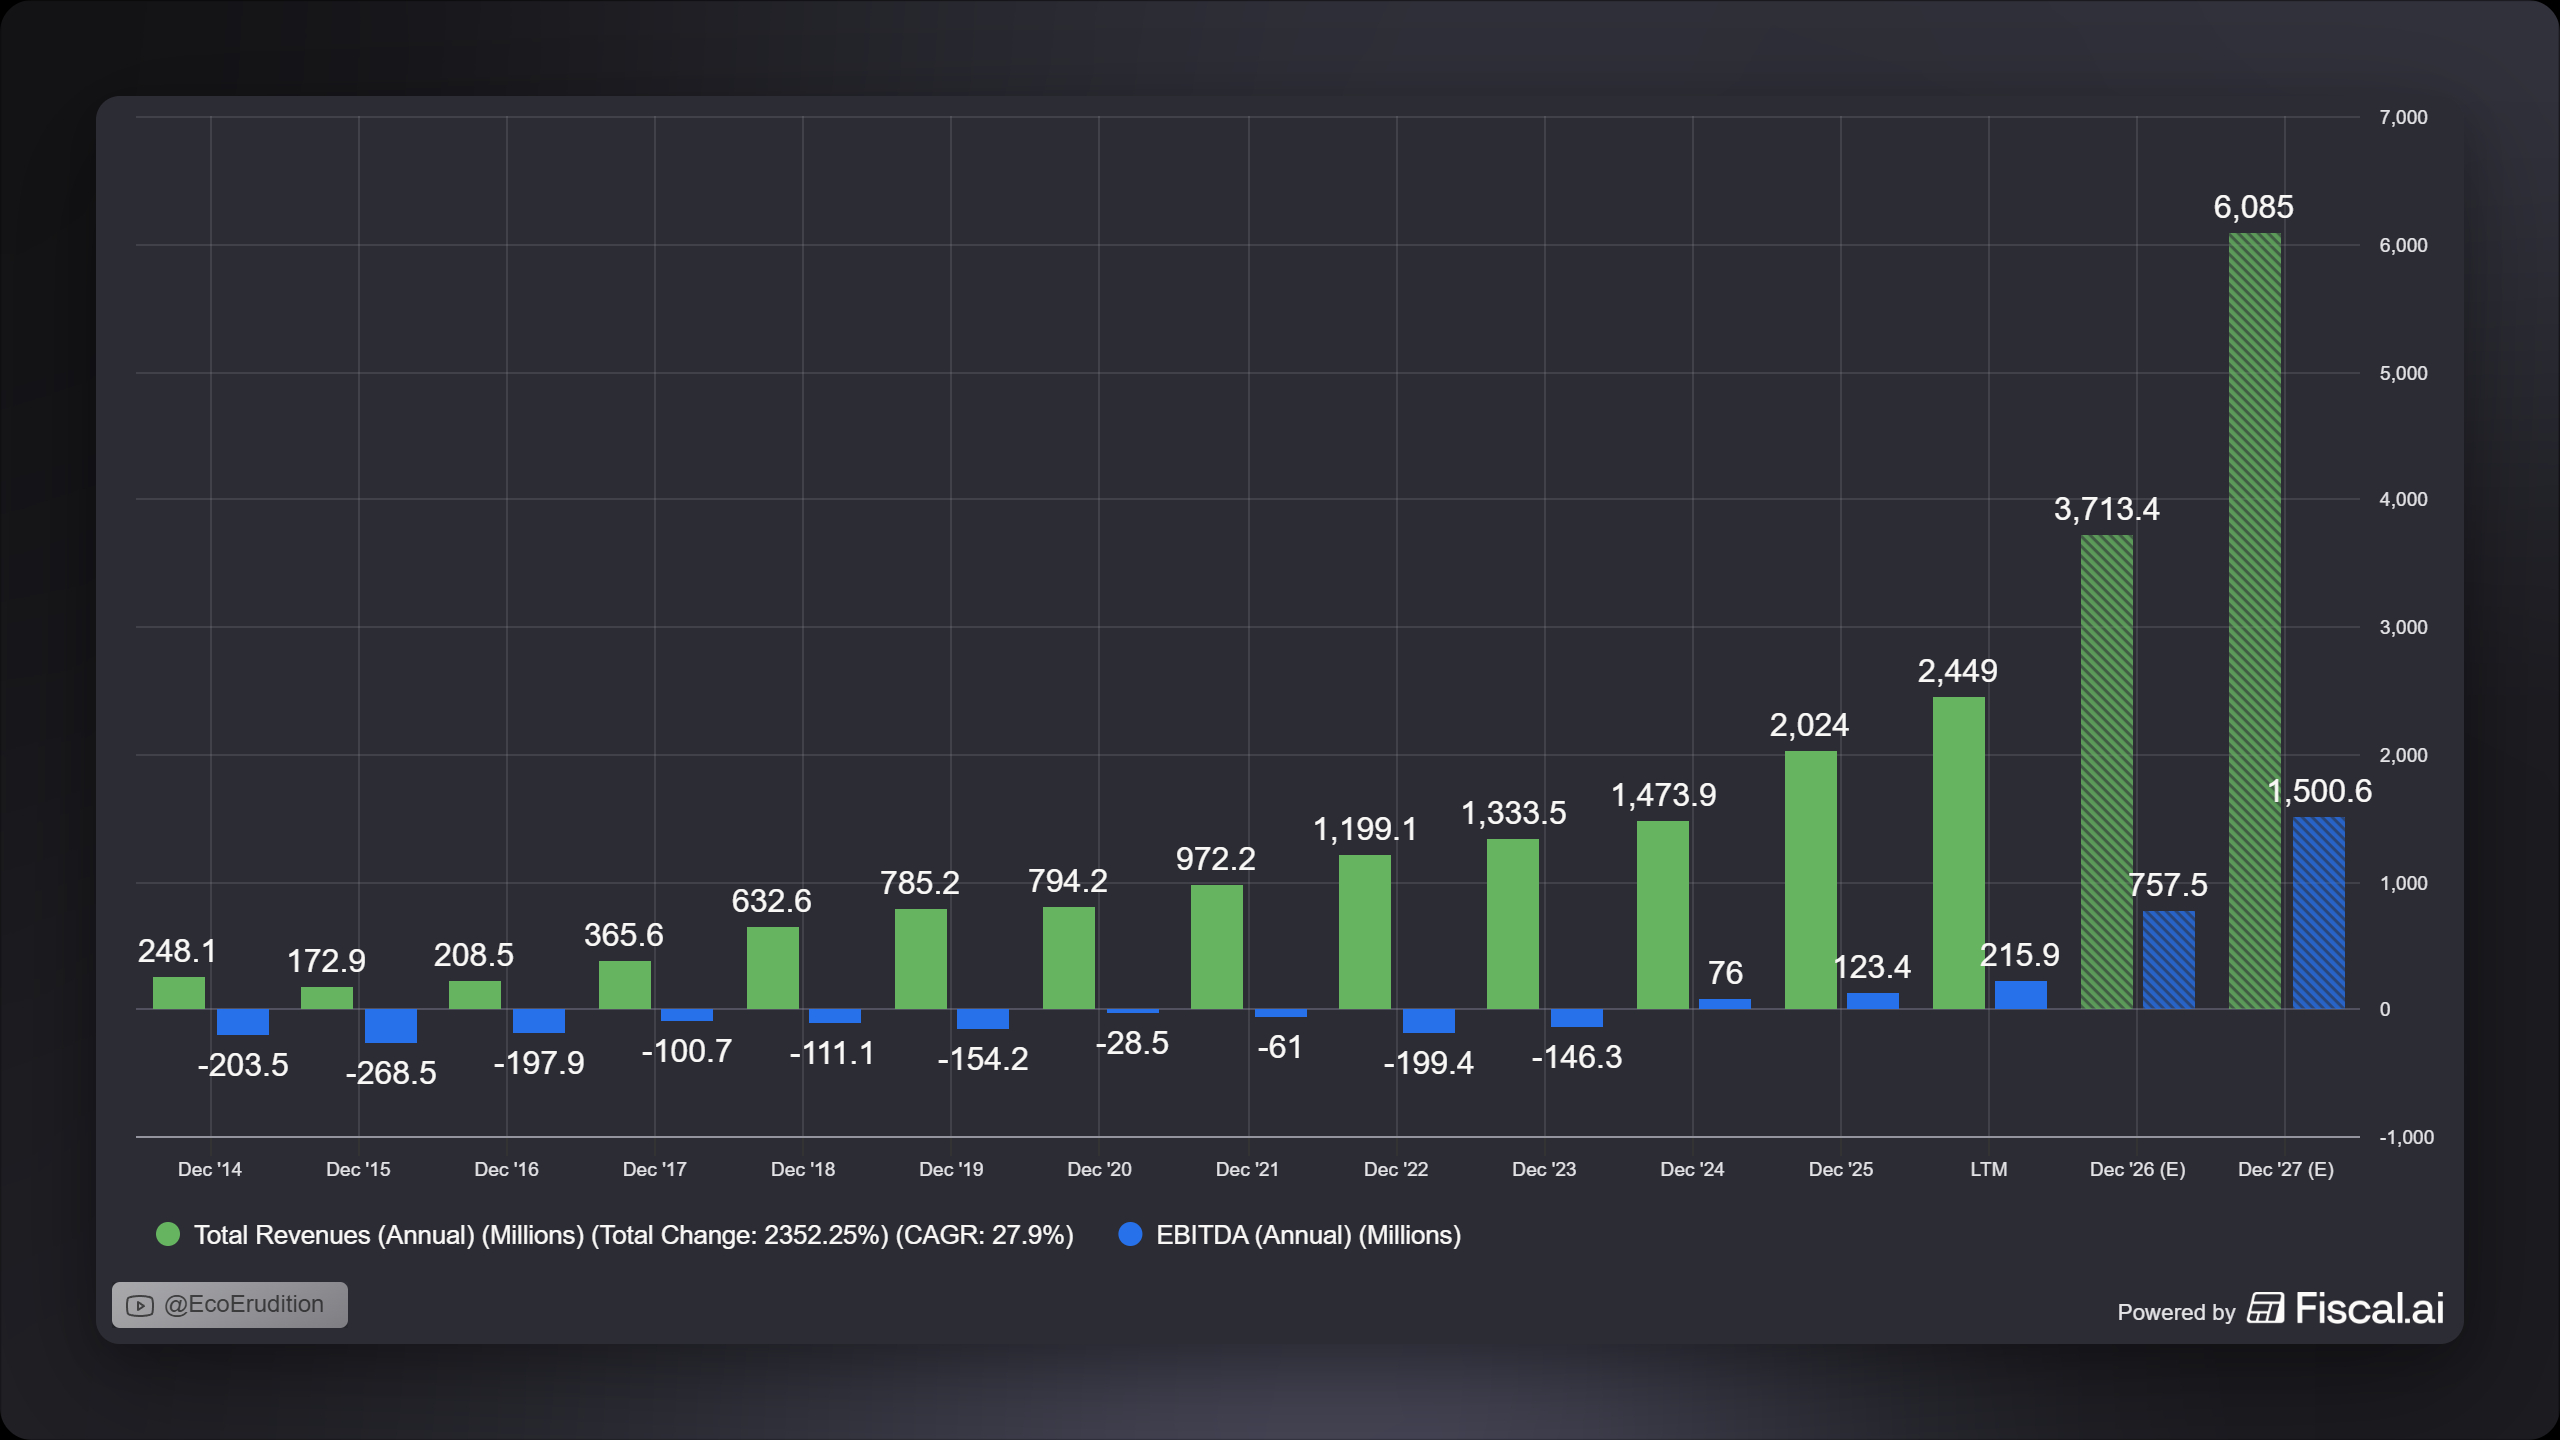Click the blue EBITDA legend dot
2560x1440 pixels.
1130,1234
